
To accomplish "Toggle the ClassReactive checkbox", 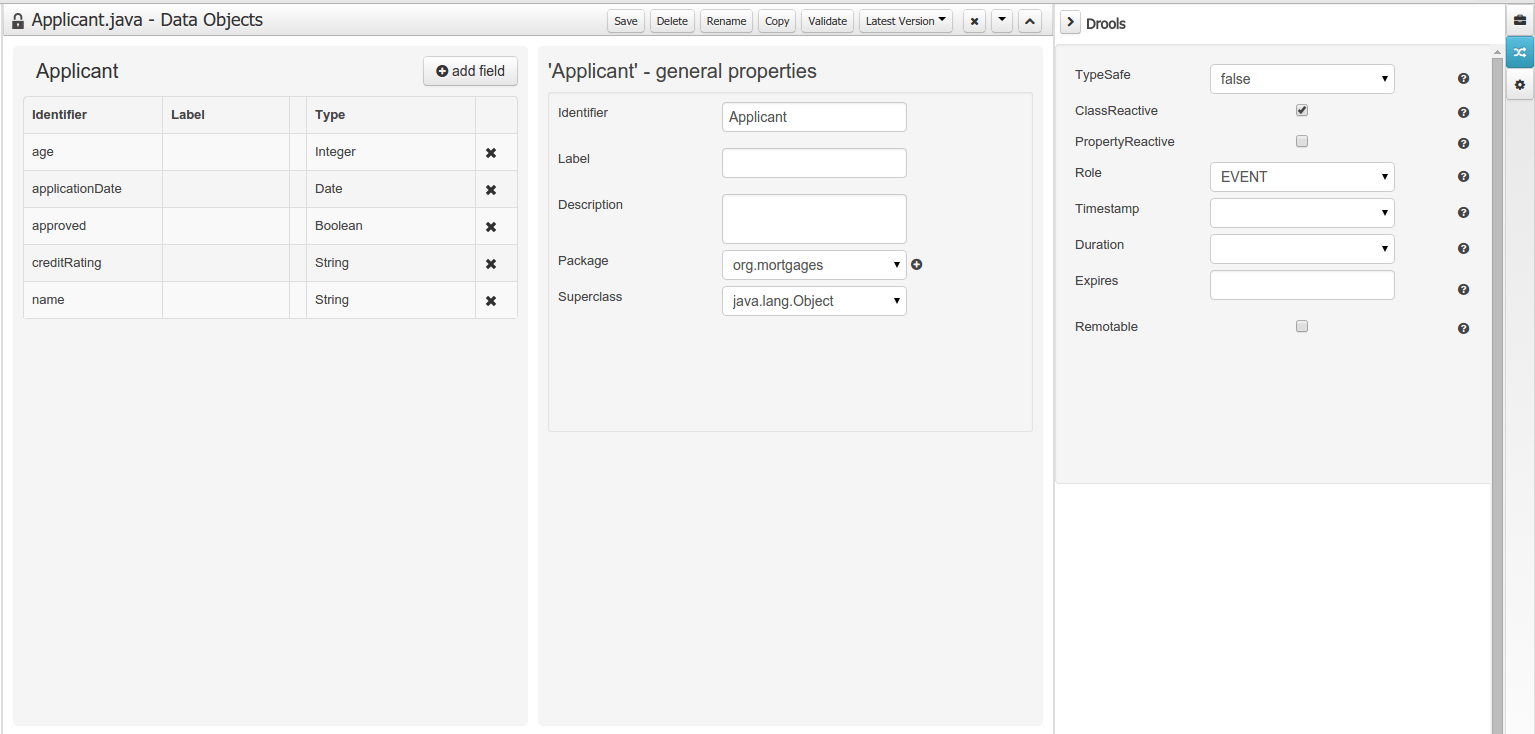I will (1301, 110).
